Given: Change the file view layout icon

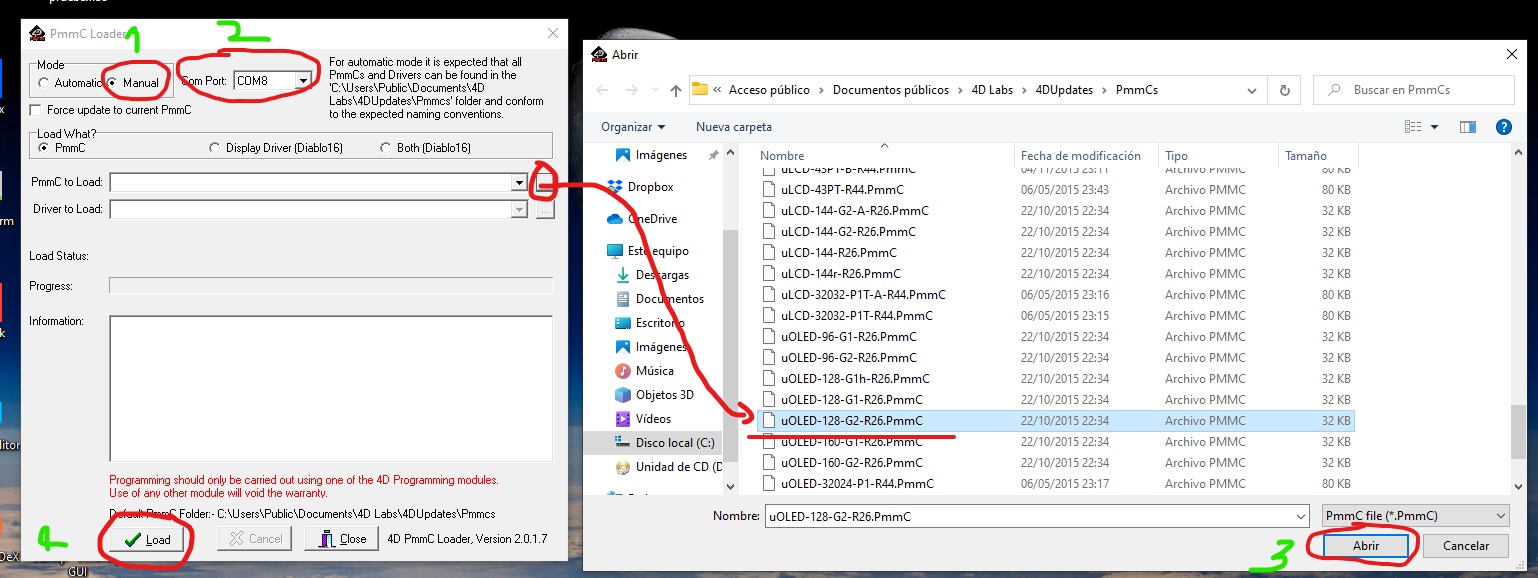Looking at the screenshot, I should 1413,127.
